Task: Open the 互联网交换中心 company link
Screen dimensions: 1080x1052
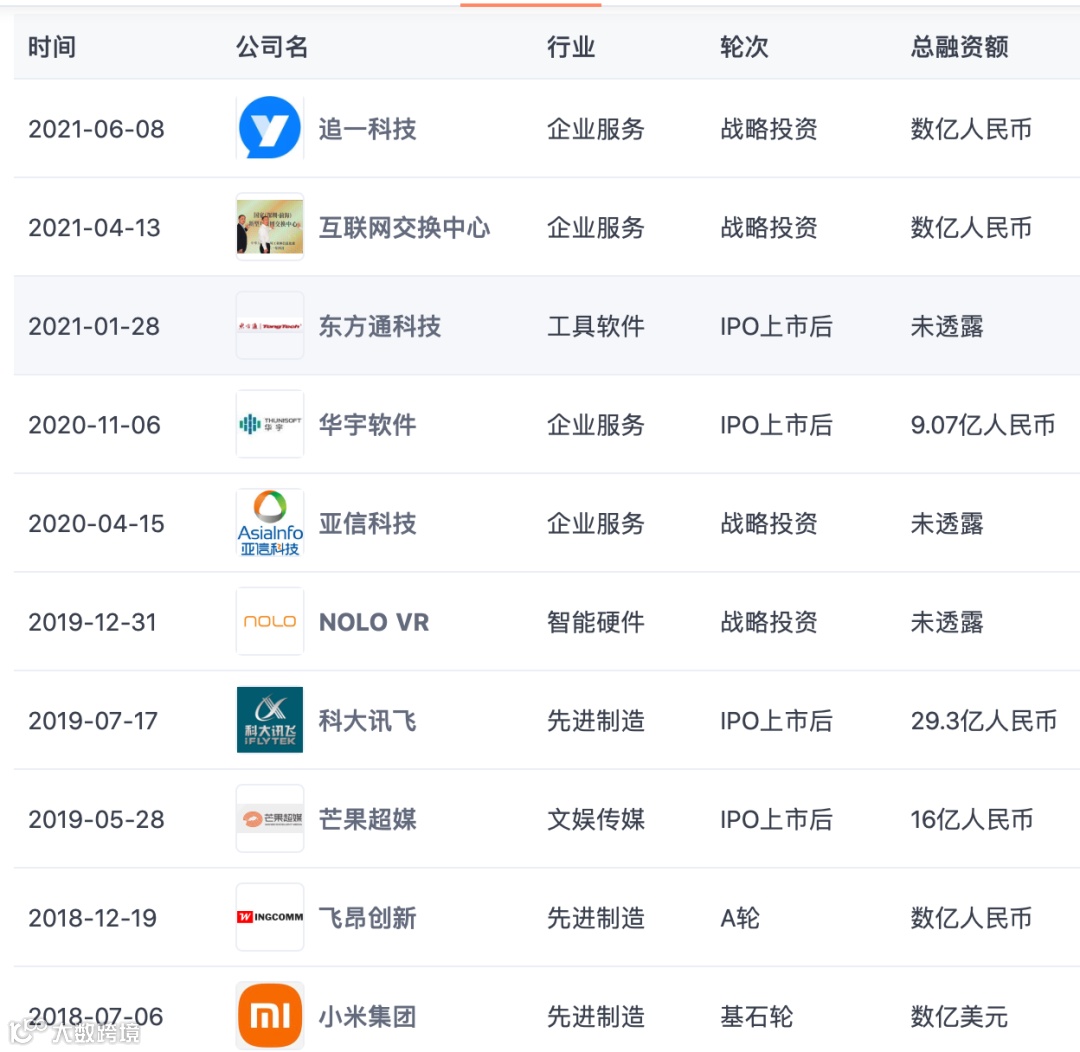Action: [x=404, y=227]
